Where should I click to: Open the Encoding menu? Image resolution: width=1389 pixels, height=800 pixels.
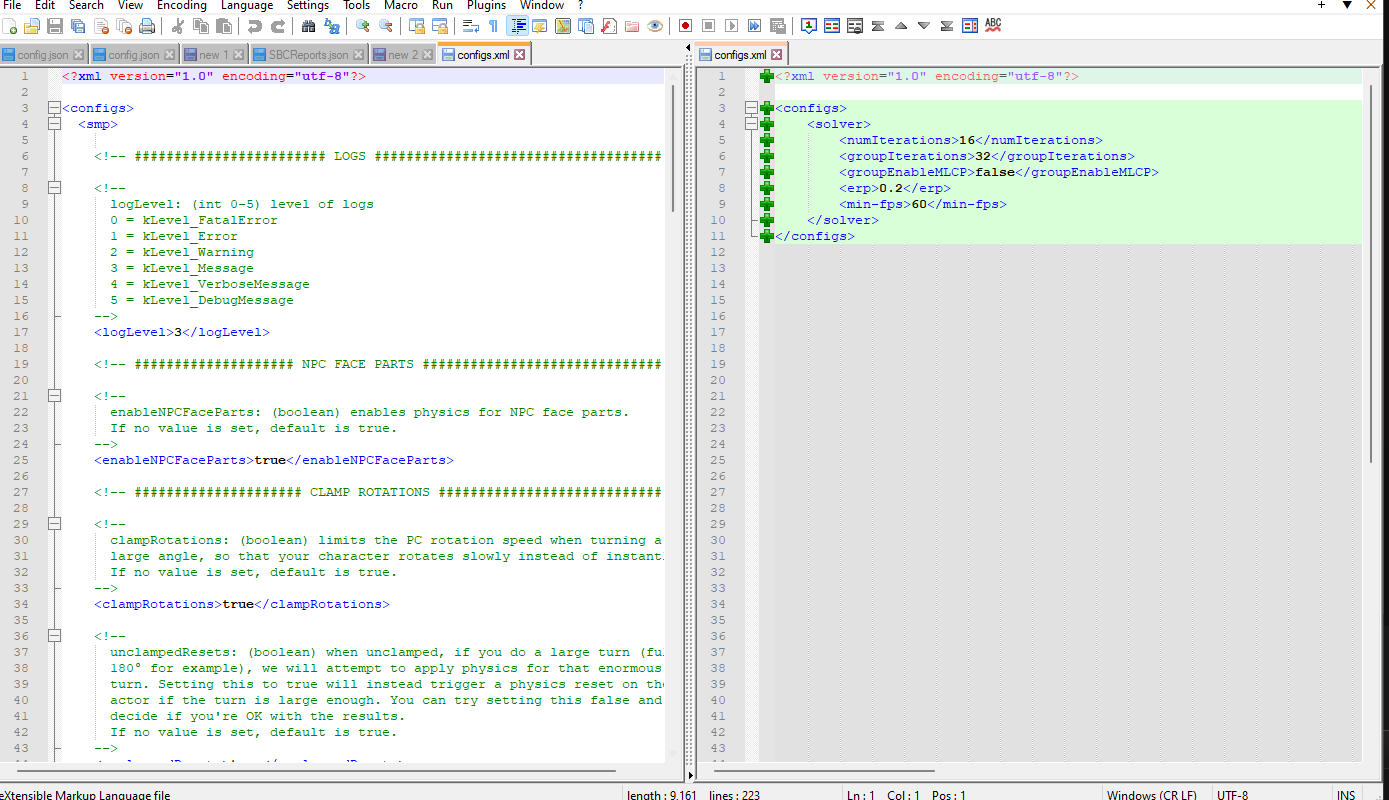[x=181, y=5]
